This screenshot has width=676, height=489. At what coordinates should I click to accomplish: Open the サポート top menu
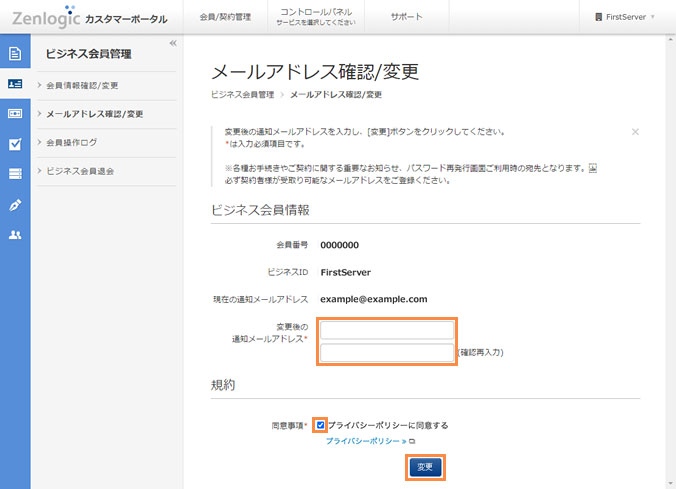click(406, 17)
